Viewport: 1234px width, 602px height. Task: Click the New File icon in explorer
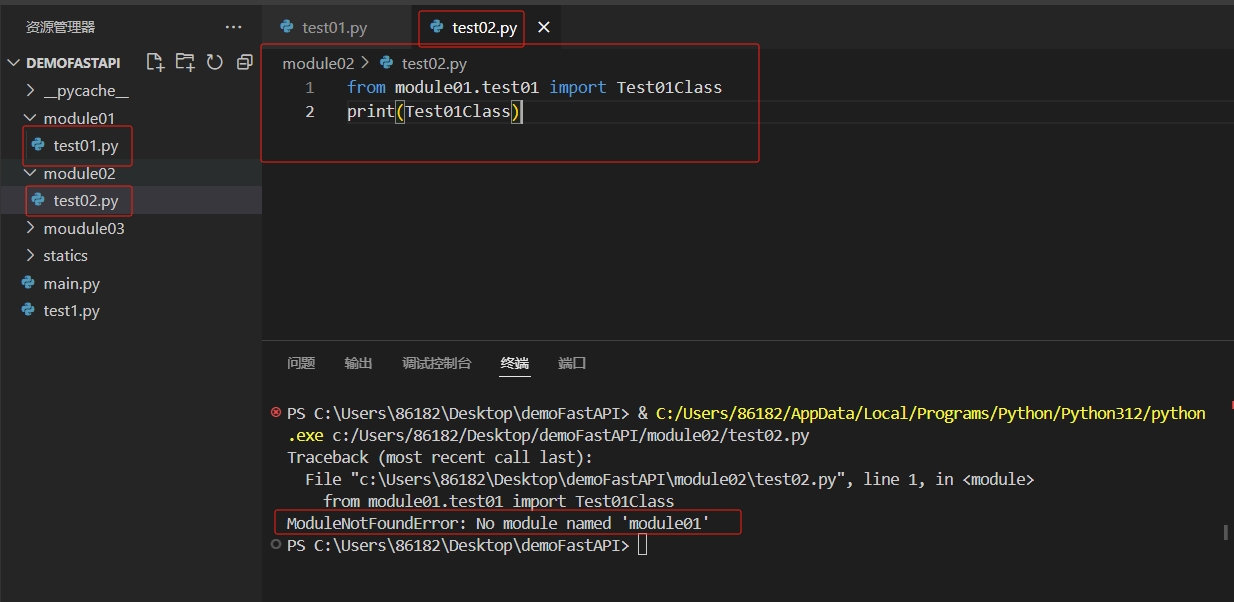pyautogui.click(x=155, y=62)
